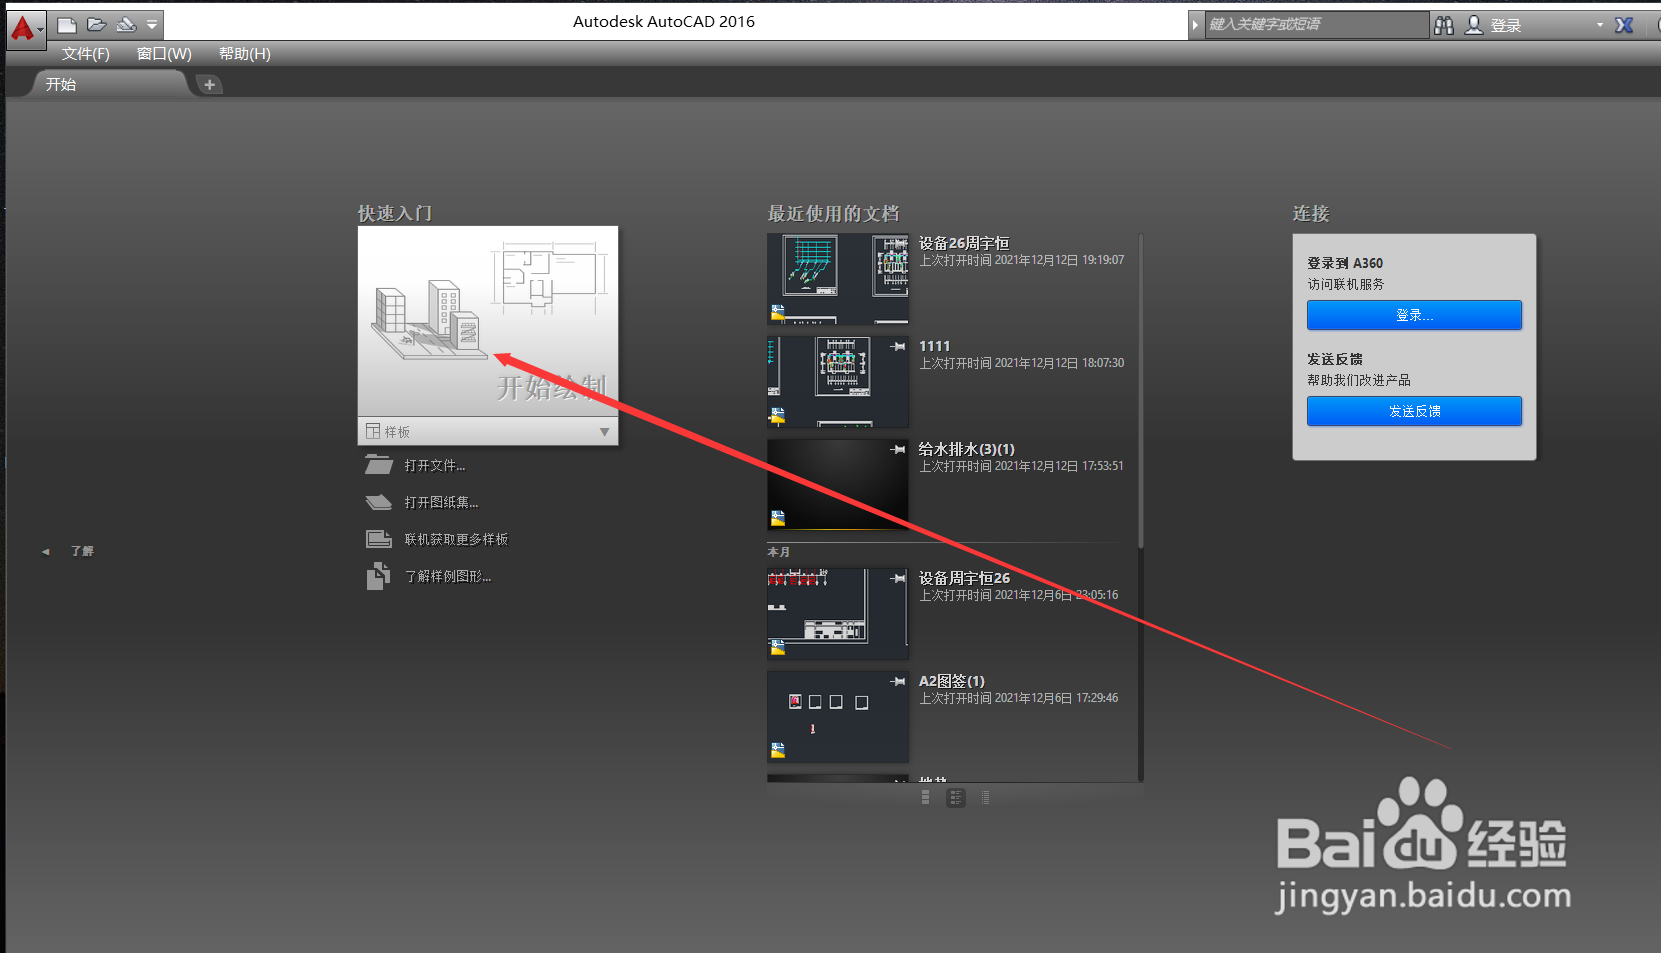Screen dimensions: 1661x953
Task: Click the 1111 file name
Action: tap(935, 346)
